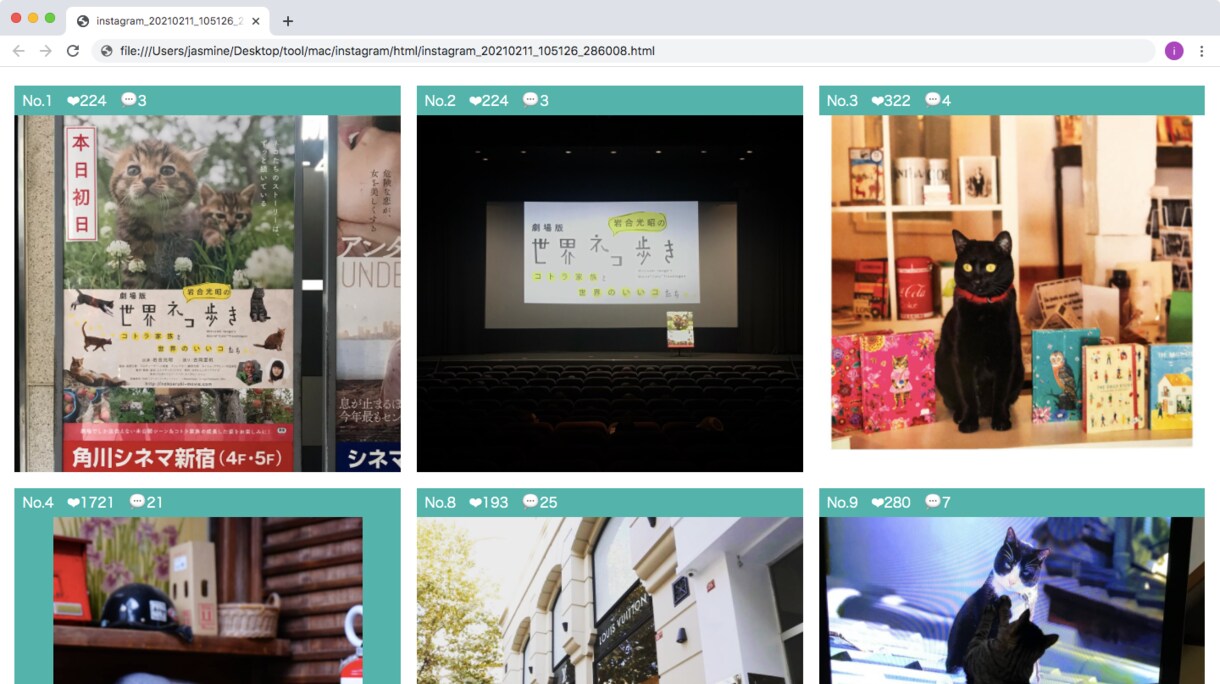This screenshot has height=684, width=1220.
Task: Reload the current page
Action: click(73, 51)
